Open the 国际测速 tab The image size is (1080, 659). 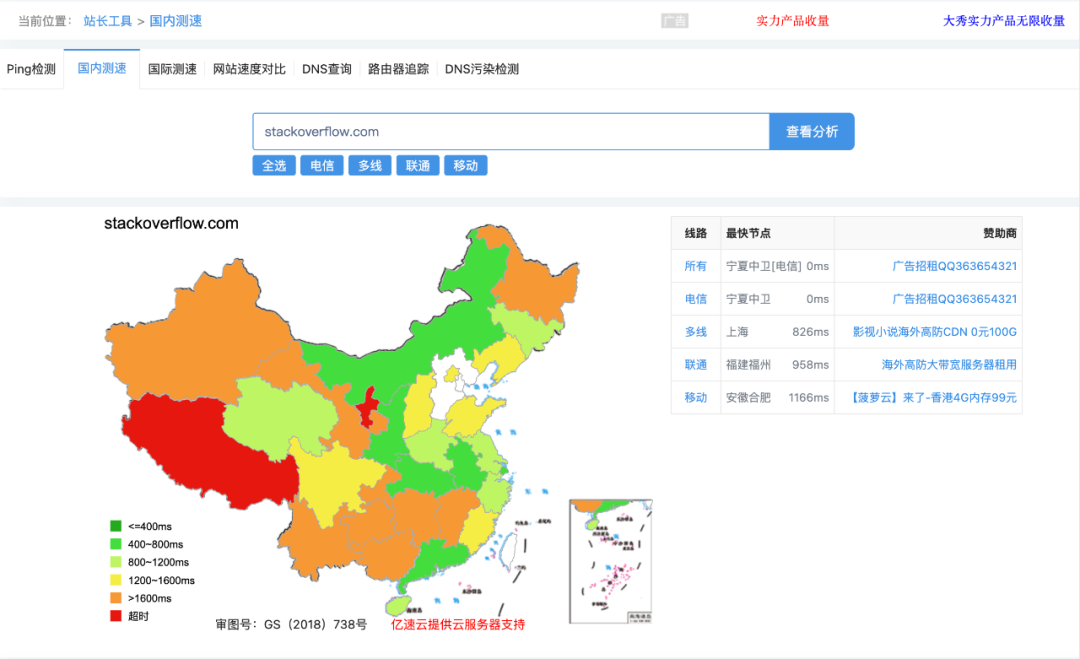point(172,69)
